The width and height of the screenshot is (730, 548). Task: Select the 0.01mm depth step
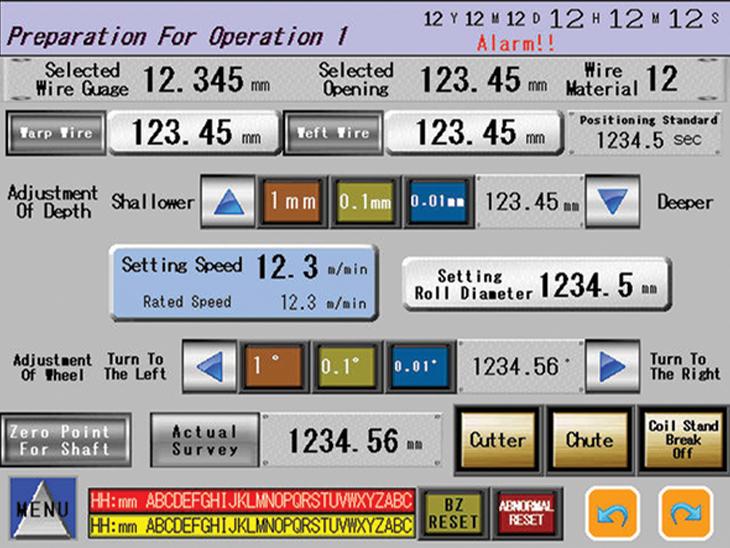pyautogui.click(x=435, y=202)
